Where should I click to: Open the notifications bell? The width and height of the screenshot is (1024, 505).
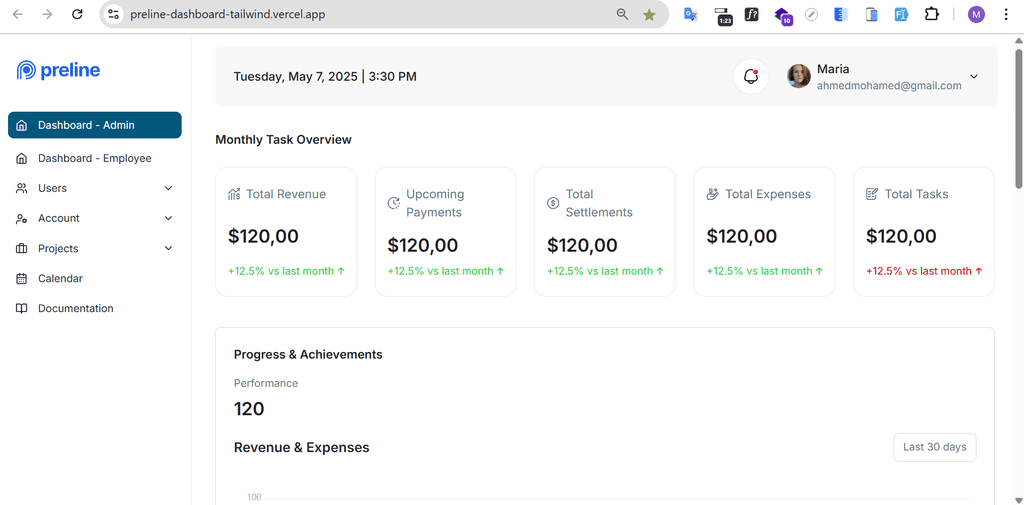pos(751,76)
